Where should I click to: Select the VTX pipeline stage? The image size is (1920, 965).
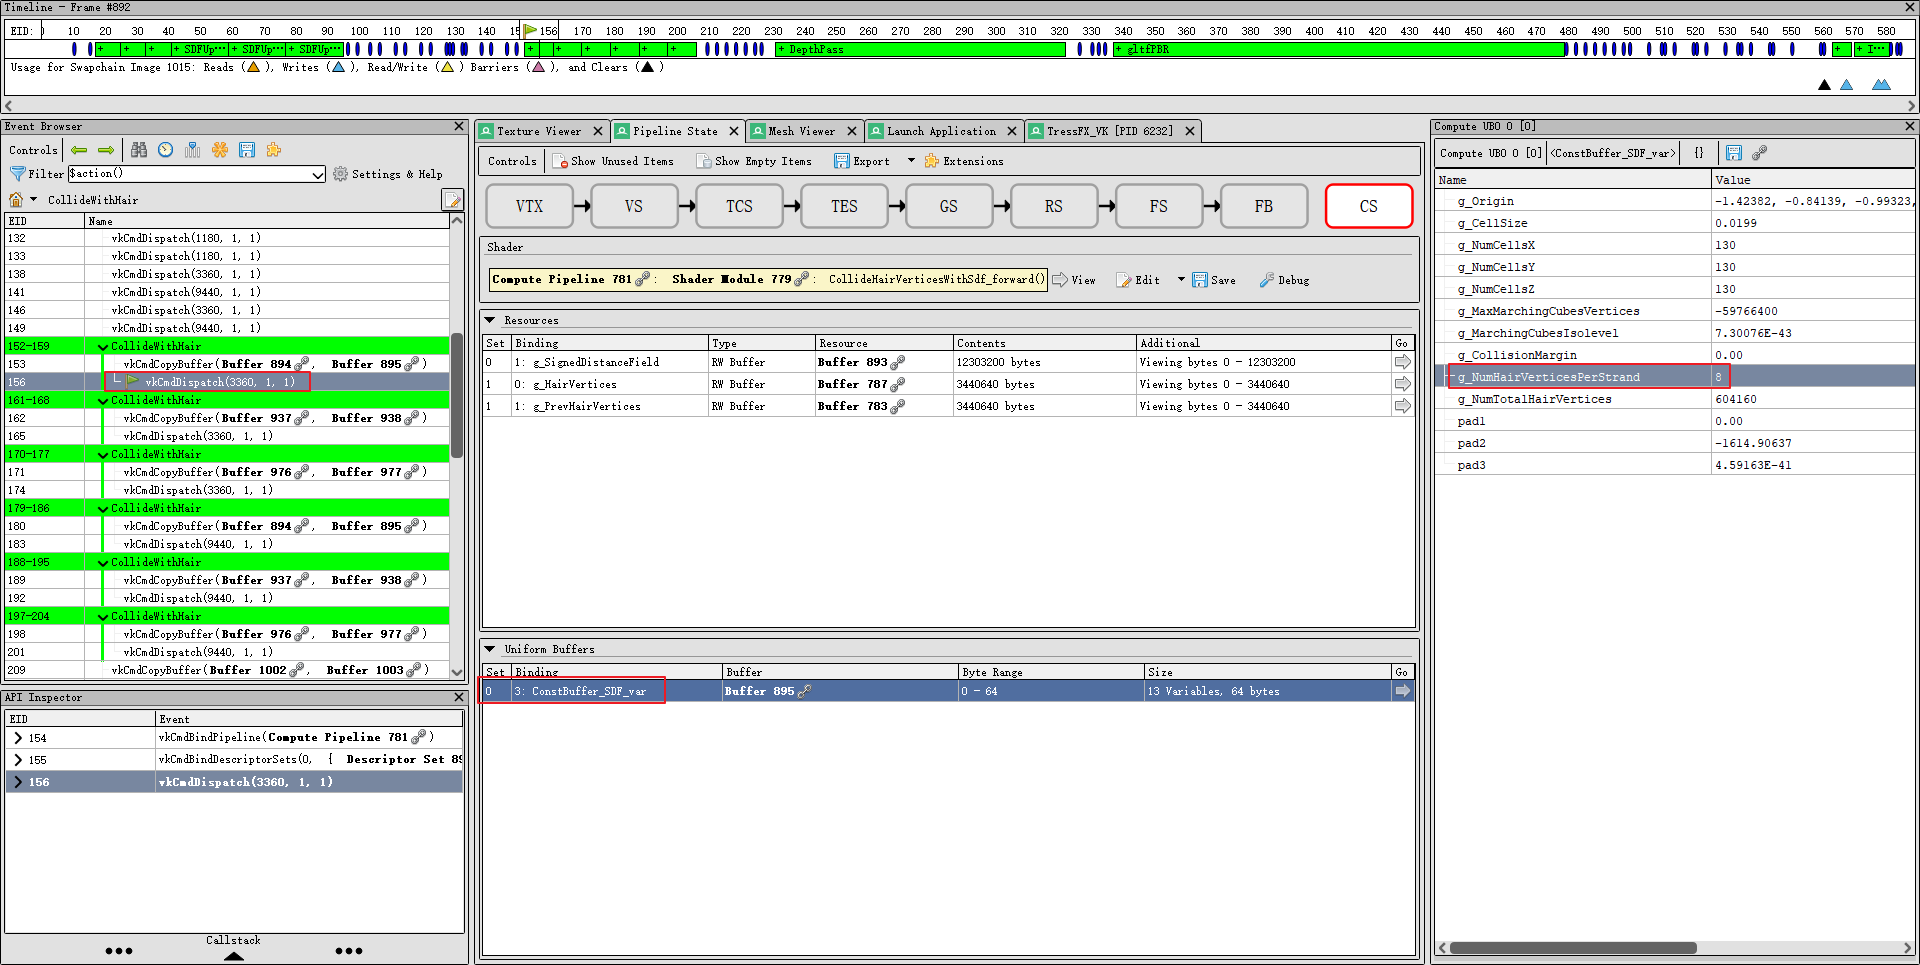(x=530, y=206)
